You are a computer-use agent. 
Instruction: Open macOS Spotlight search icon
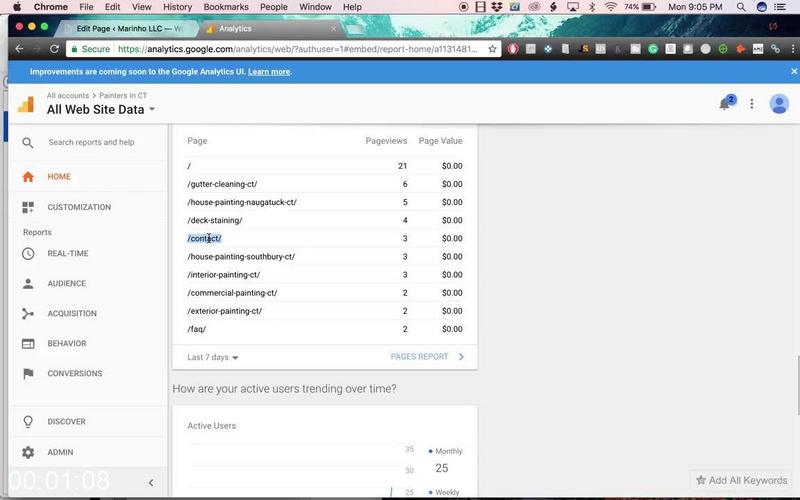tap(741, 7)
